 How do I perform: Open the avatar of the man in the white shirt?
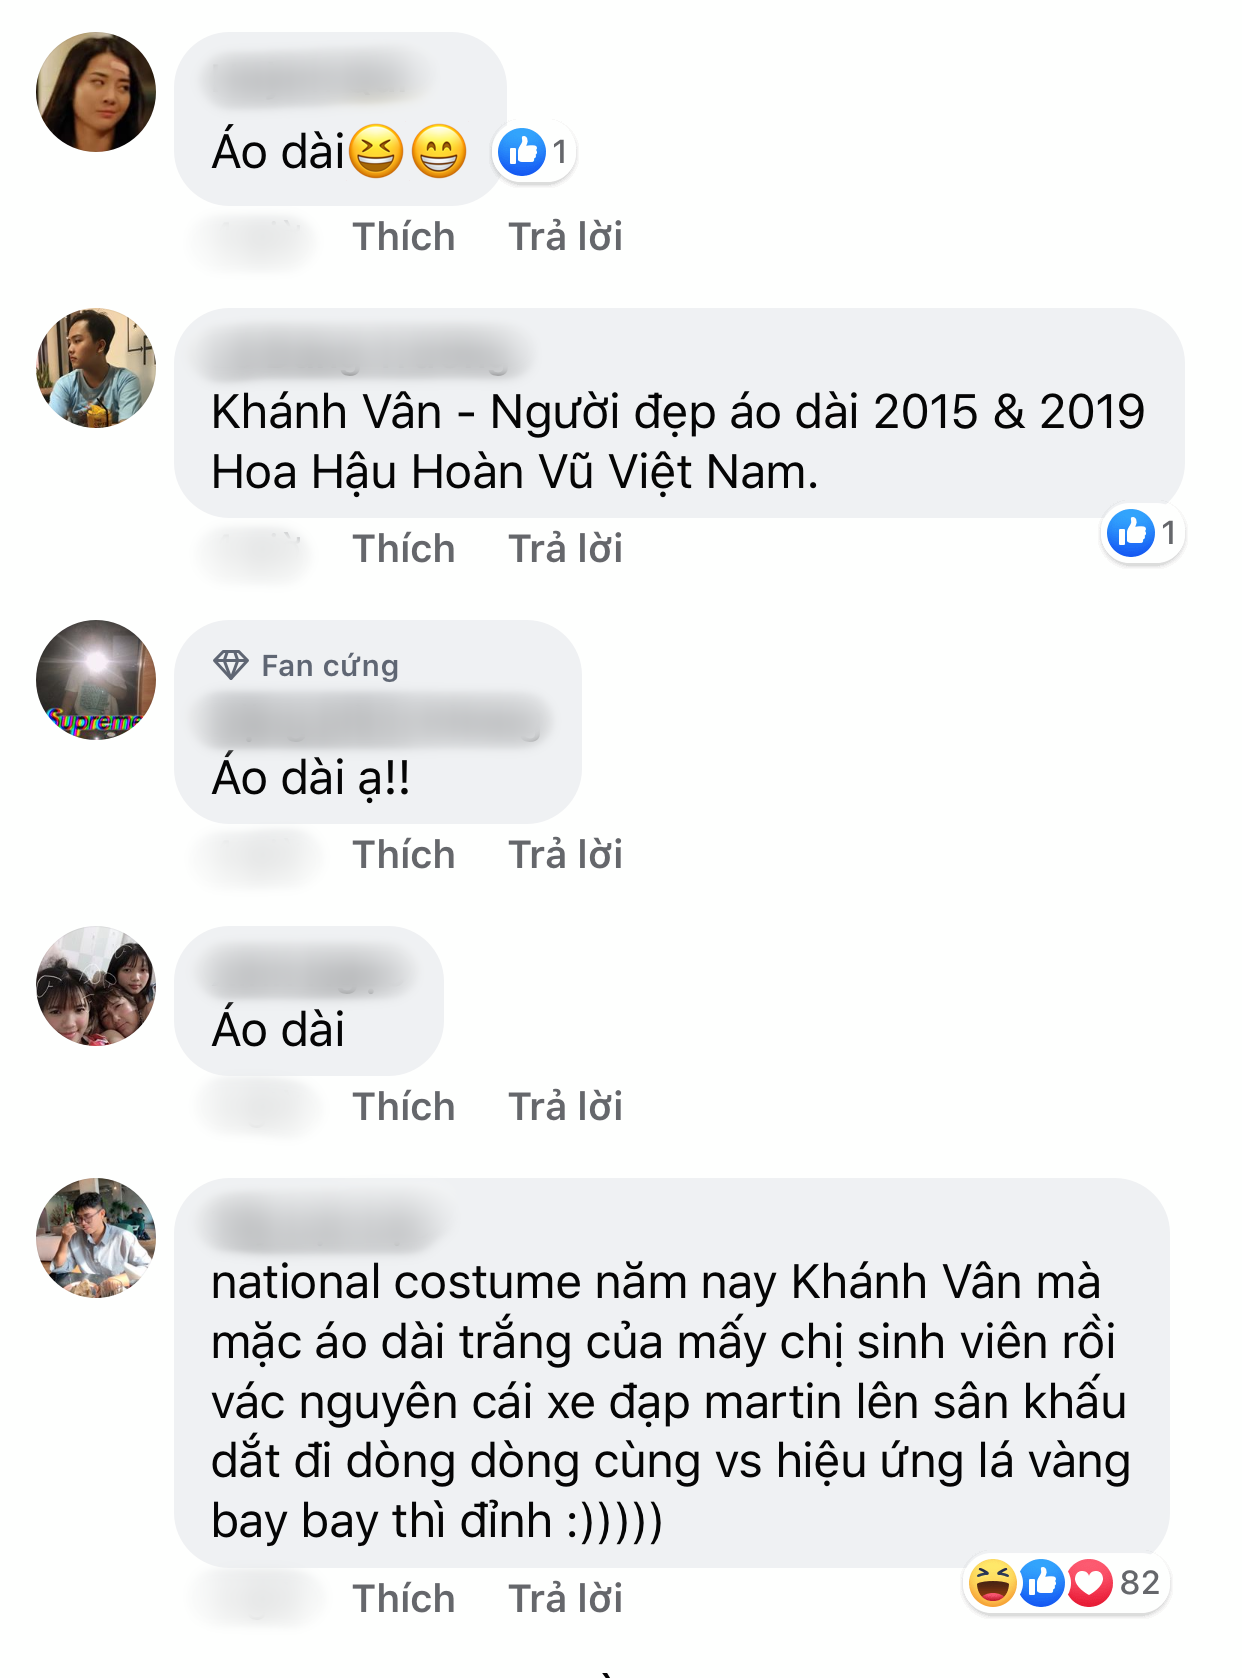96,1238
